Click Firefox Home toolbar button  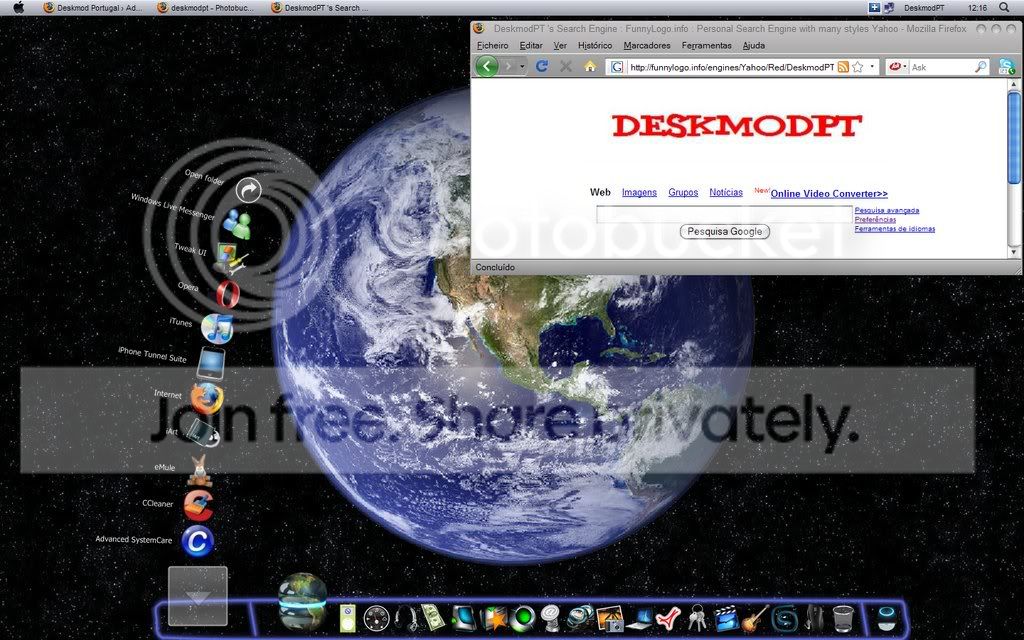click(x=590, y=67)
